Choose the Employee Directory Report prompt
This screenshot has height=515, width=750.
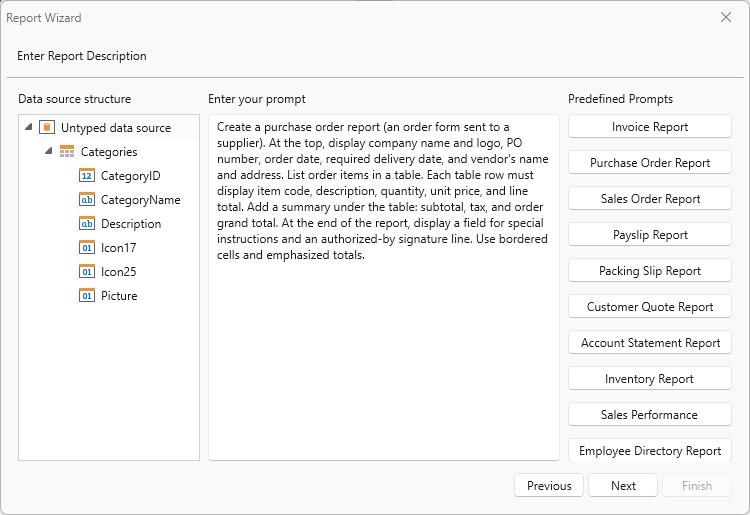click(x=650, y=450)
